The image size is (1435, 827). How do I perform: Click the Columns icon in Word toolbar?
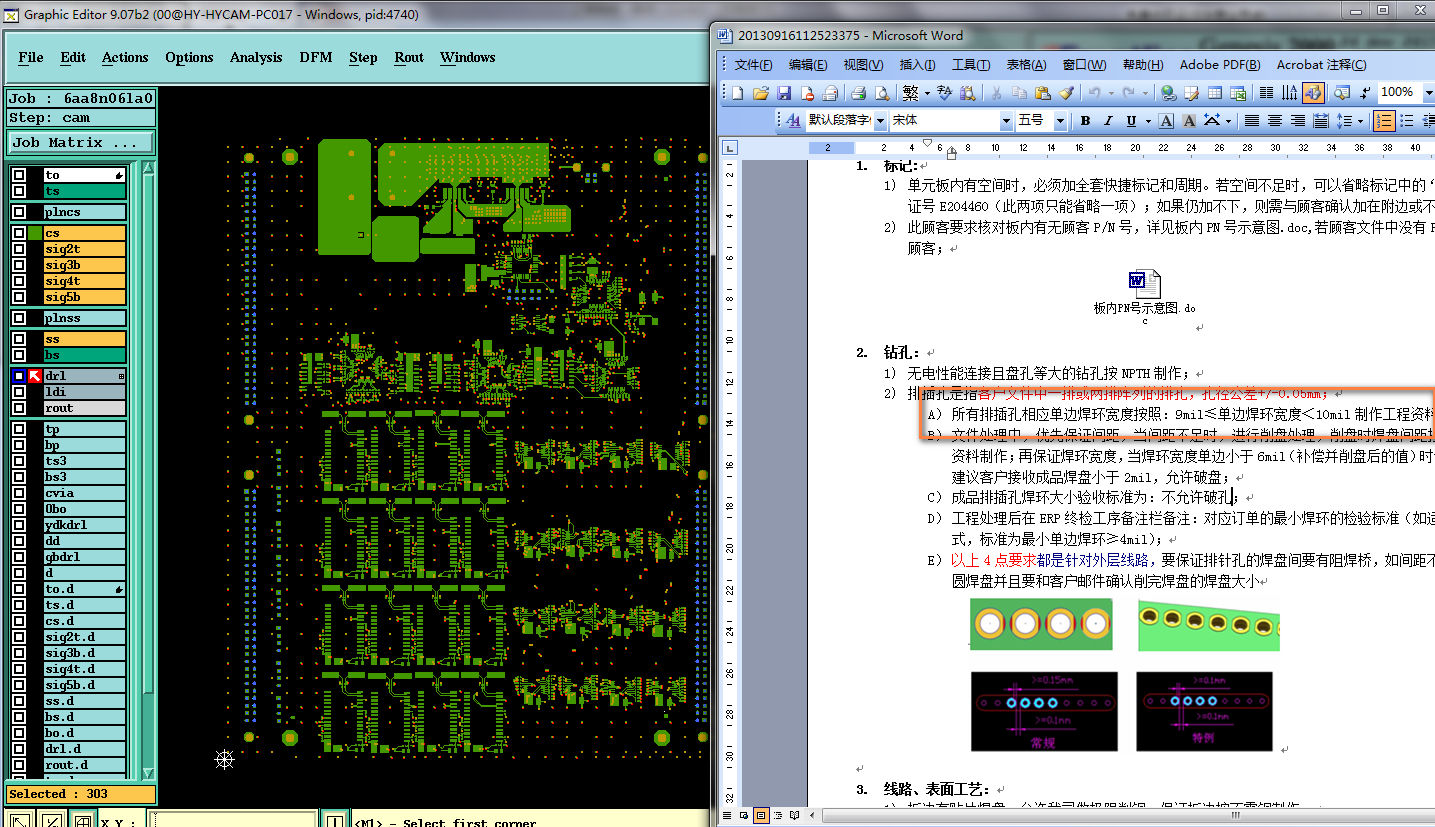[x=1266, y=93]
